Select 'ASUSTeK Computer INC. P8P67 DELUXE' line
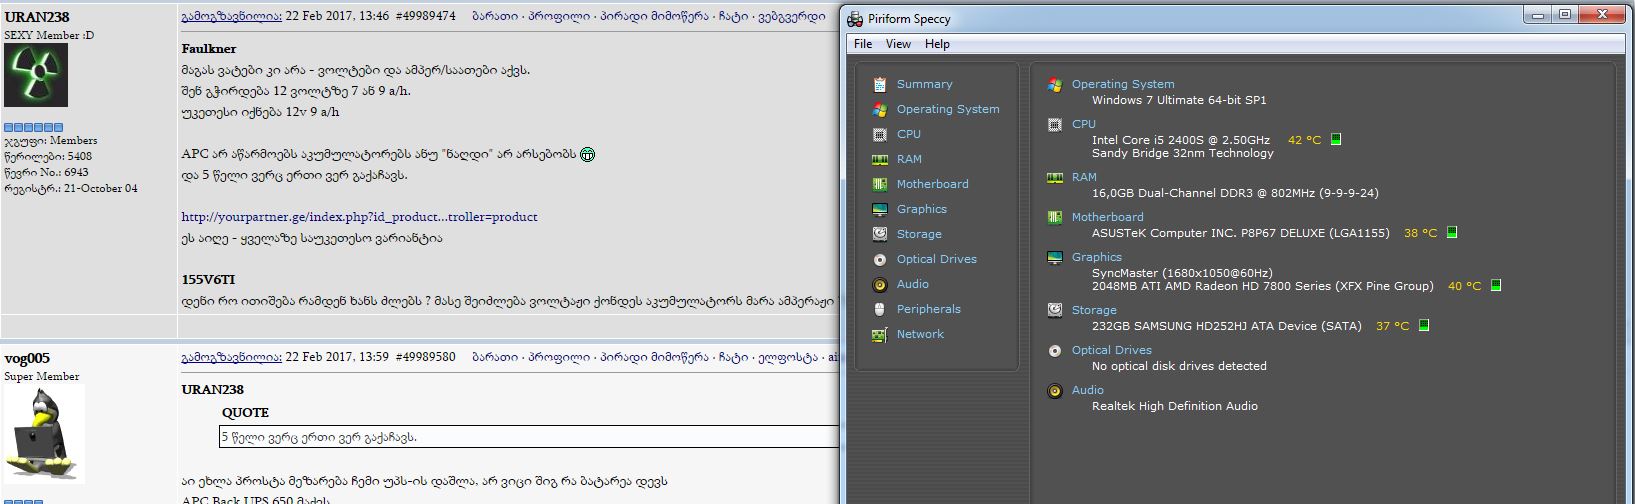This screenshot has width=1635, height=504. pyautogui.click(x=1240, y=233)
